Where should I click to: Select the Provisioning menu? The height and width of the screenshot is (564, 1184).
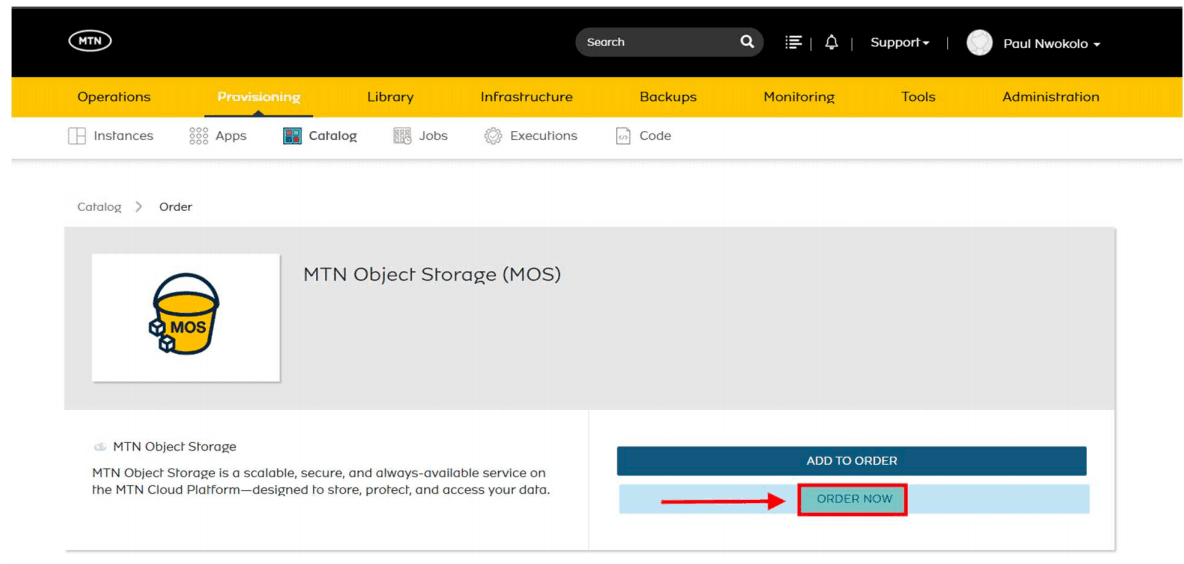[x=259, y=97]
